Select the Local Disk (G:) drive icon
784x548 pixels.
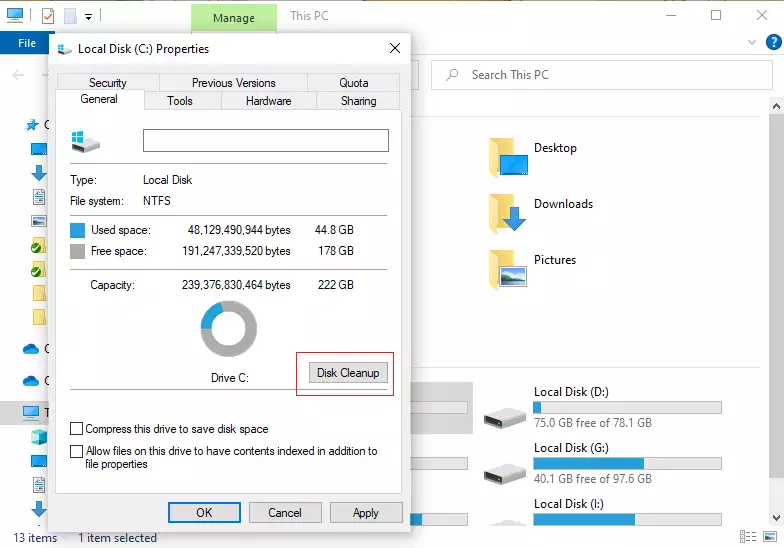(x=505, y=474)
